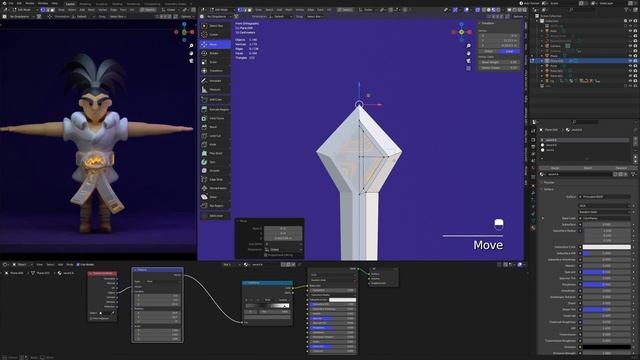Enable vertex select mode
Screen dimensions: 640x360
click(240, 10)
